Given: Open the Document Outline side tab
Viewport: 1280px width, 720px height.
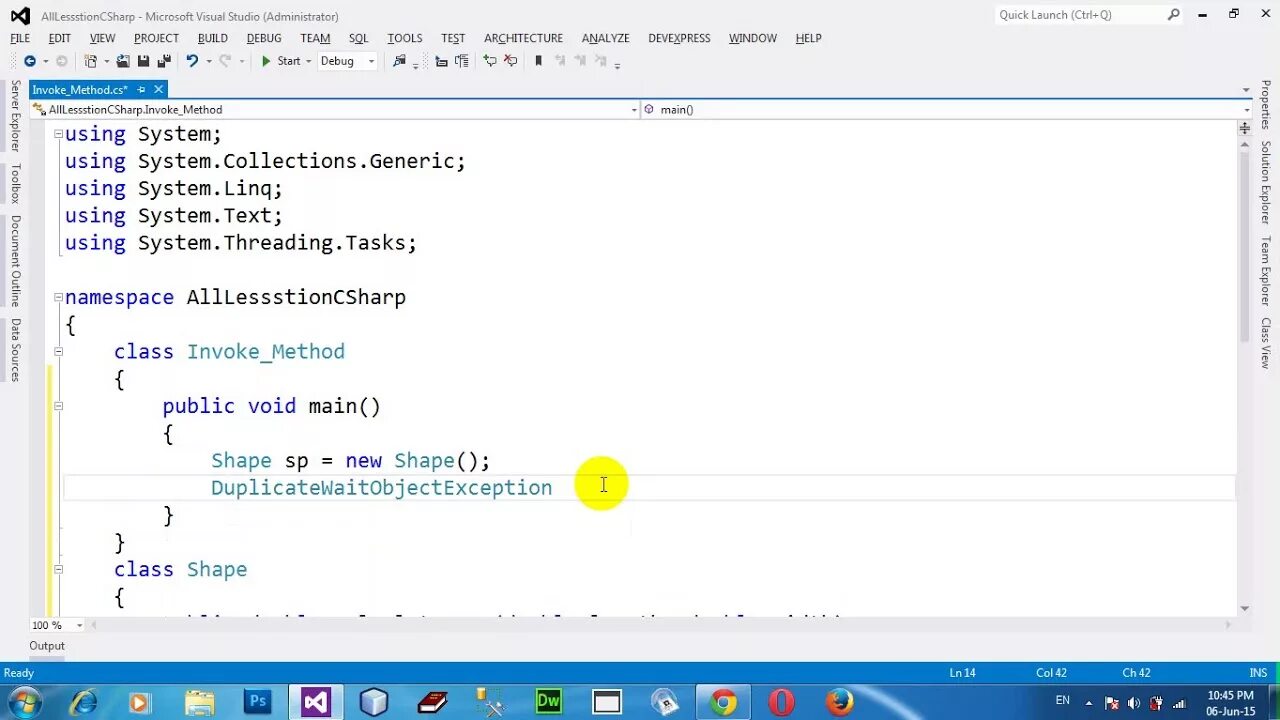Looking at the screenshot, I should point(15,261).
